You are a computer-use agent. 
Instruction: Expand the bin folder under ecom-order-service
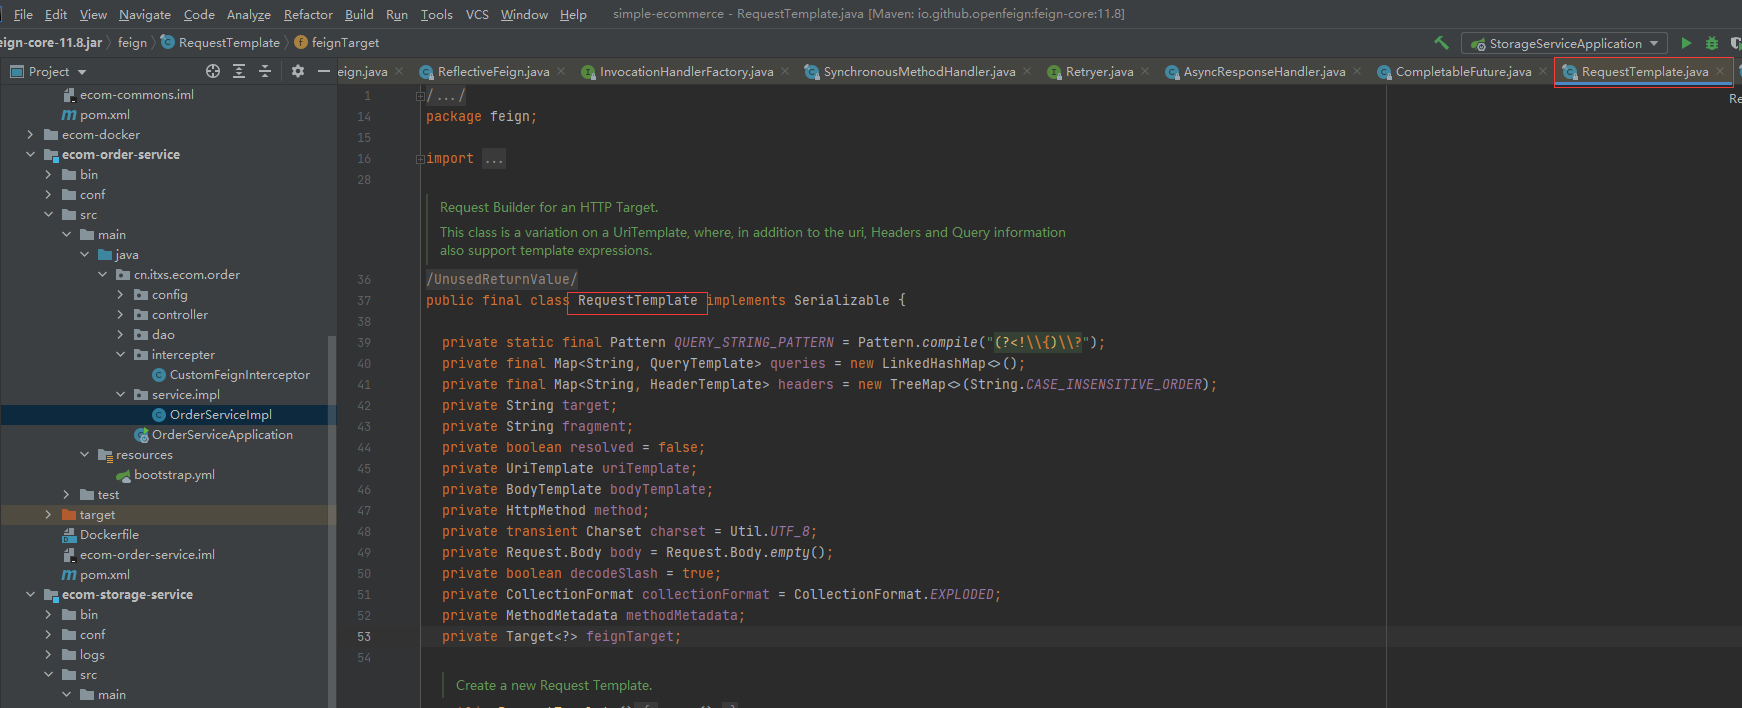pos(48,174)
